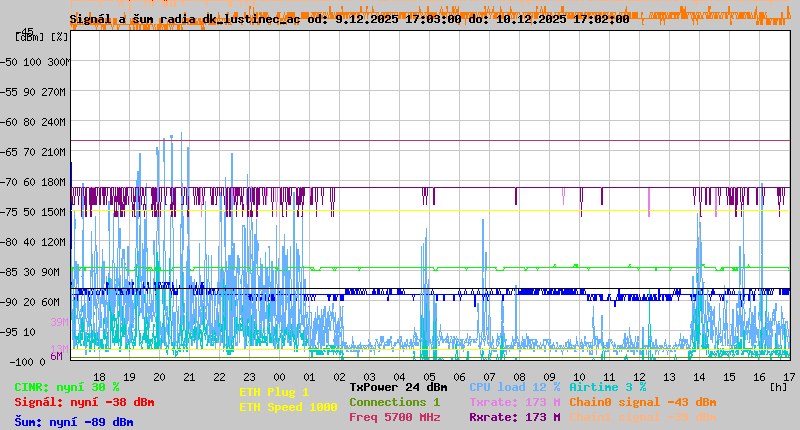Select the 'Connections 1' legend text
This screenshot has height=430, width=800.
(x=395, y=402)
